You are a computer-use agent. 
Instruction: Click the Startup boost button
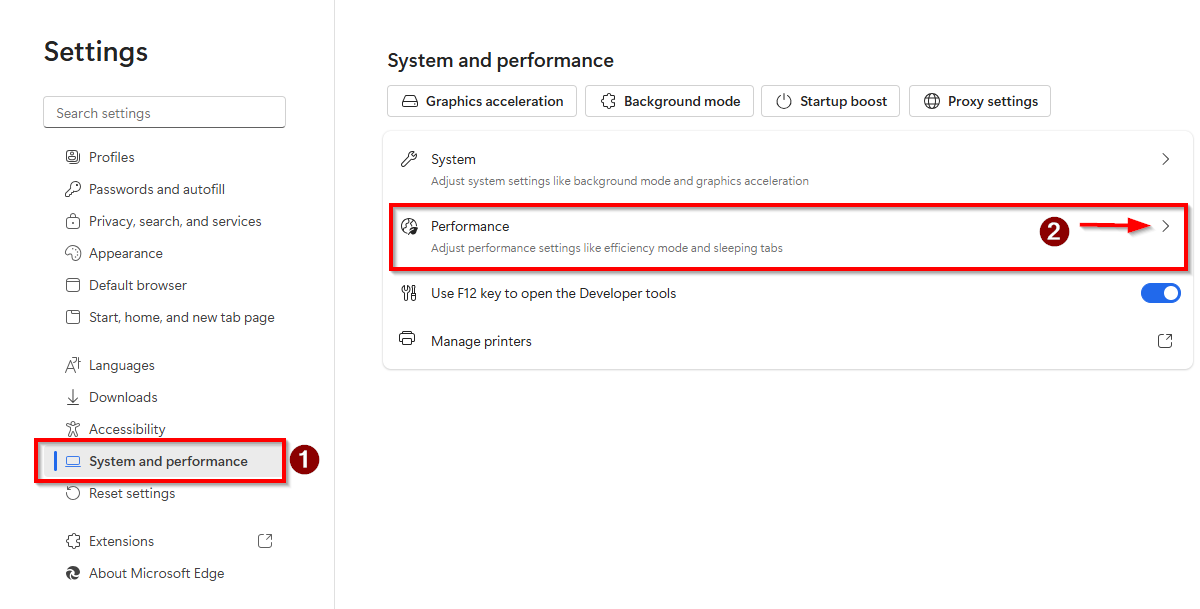click(x=831, y=101)
